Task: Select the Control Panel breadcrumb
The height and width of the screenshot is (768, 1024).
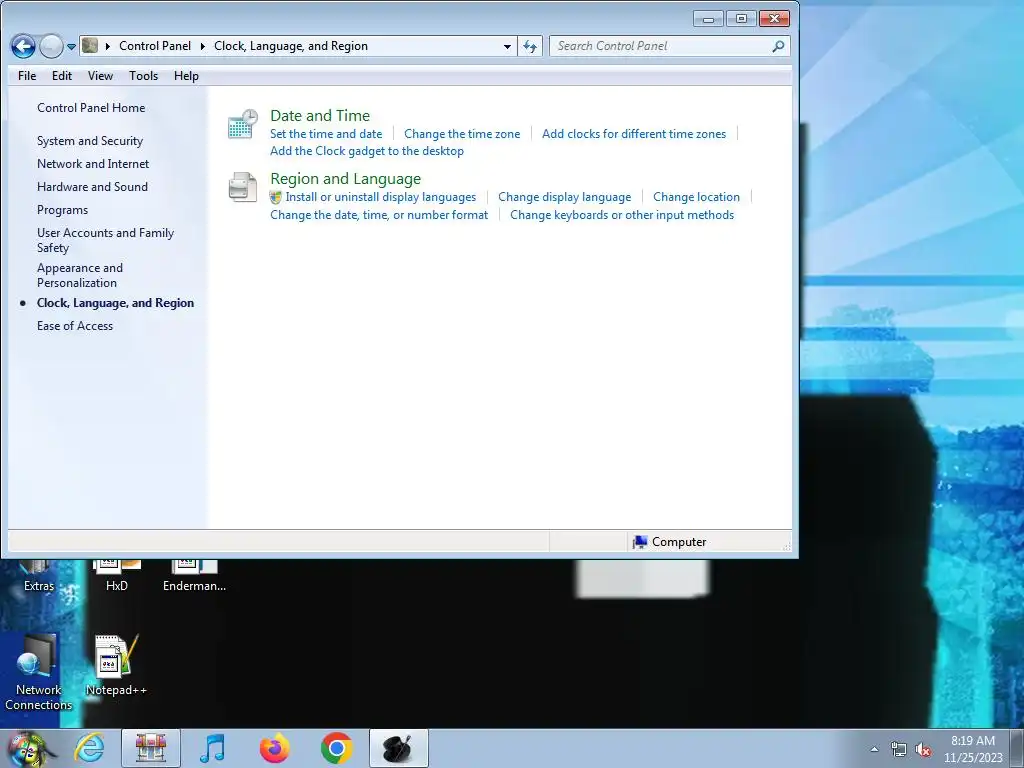Action: pos(155,46)
